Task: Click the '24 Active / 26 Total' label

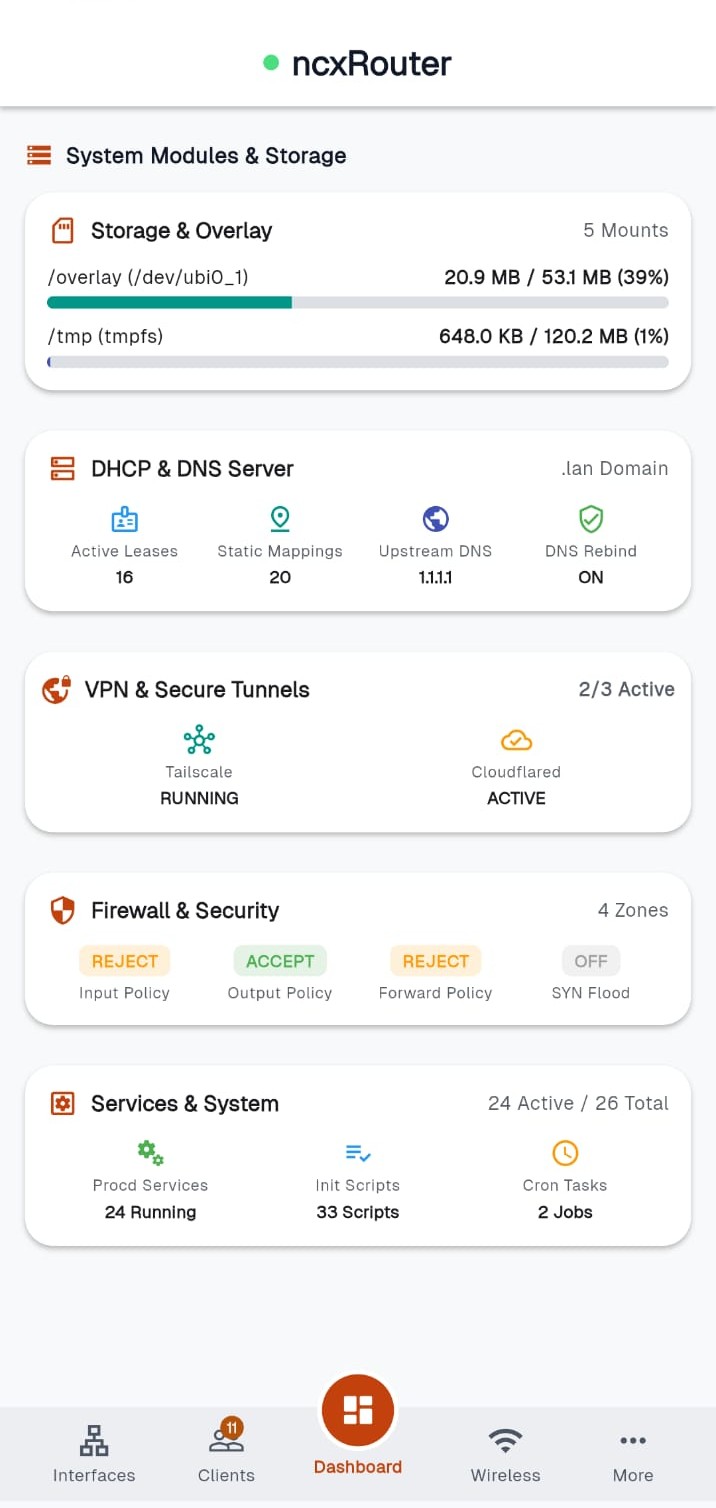Action: click(x=578, y=1103)
